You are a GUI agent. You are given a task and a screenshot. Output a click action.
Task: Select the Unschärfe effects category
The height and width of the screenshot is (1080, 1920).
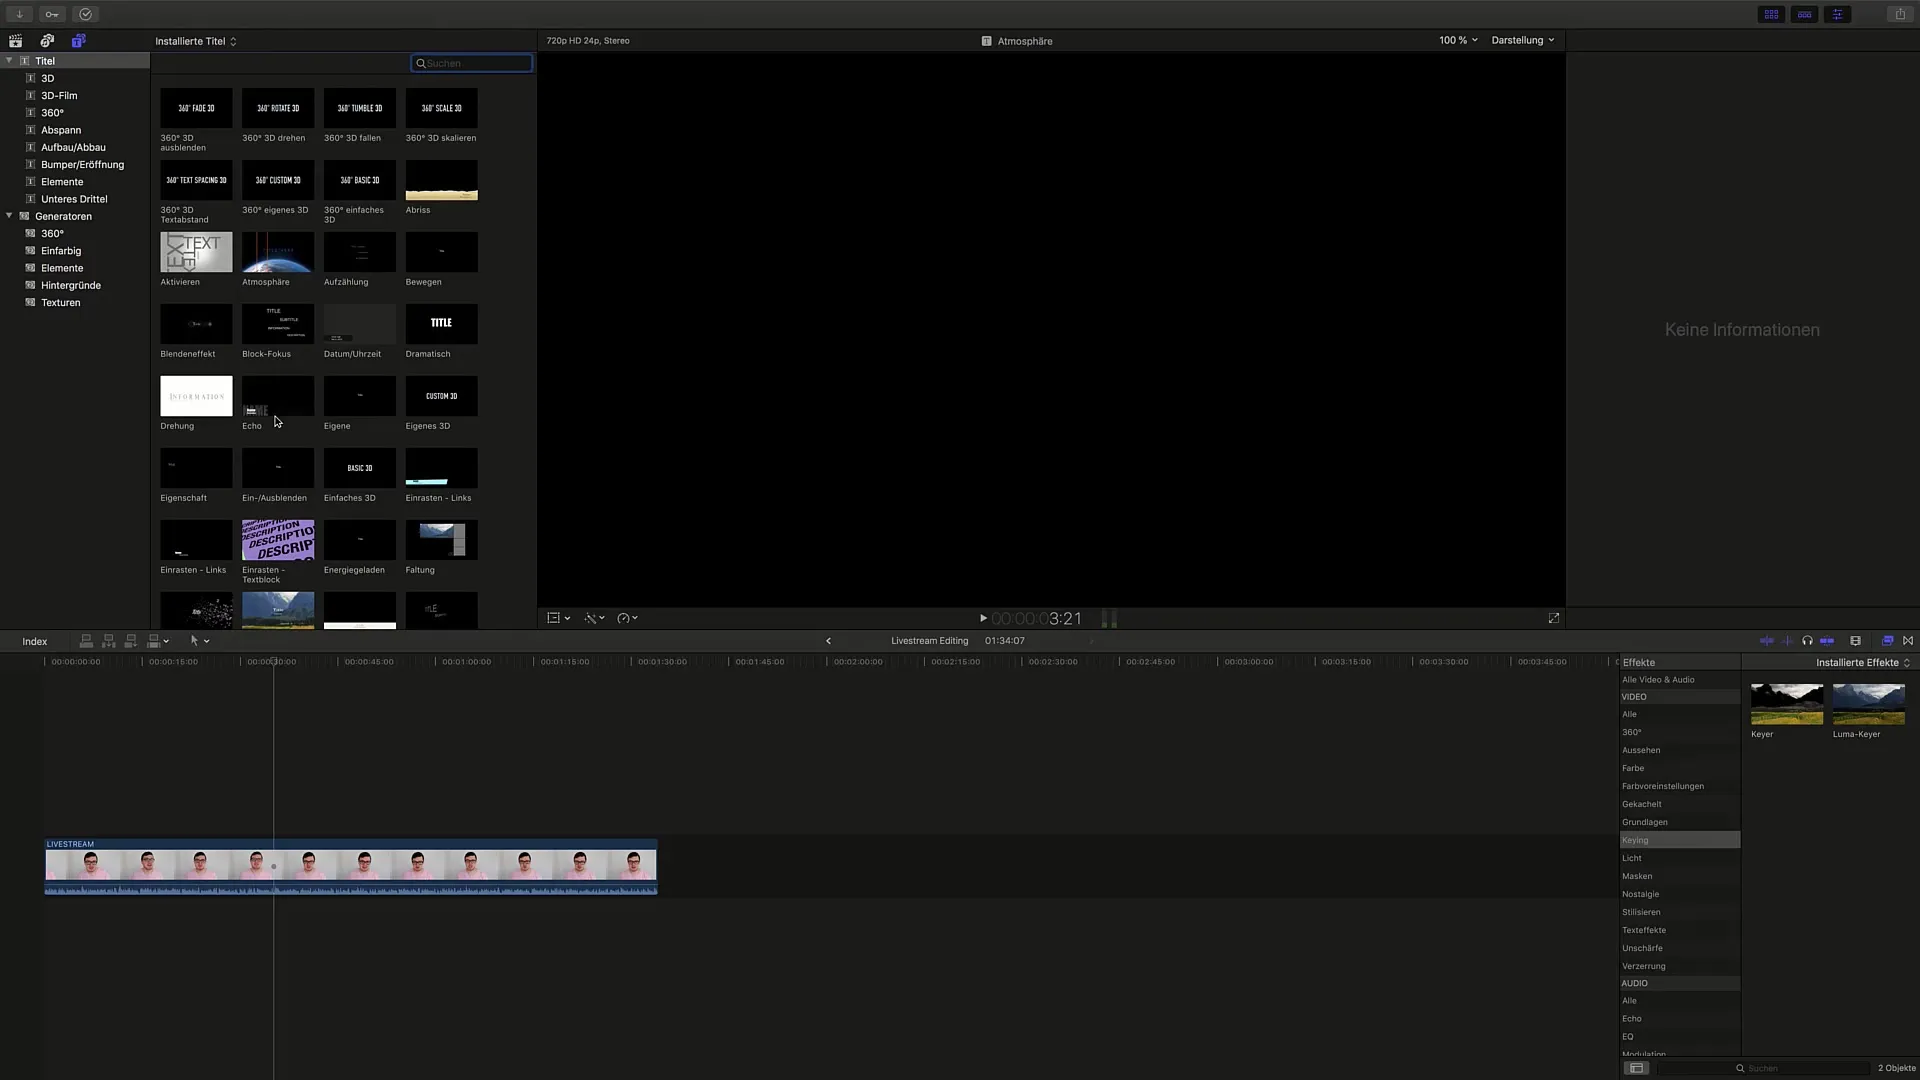pyautogui.click(x=1679, y=949)
